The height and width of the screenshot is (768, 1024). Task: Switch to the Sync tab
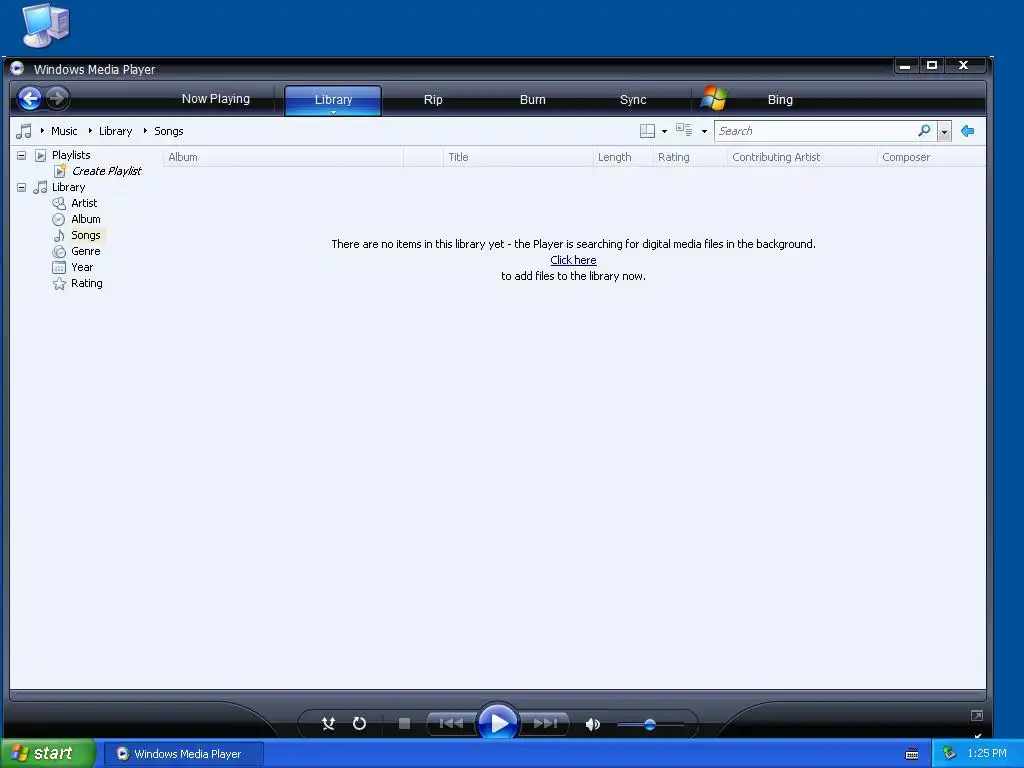633,99
